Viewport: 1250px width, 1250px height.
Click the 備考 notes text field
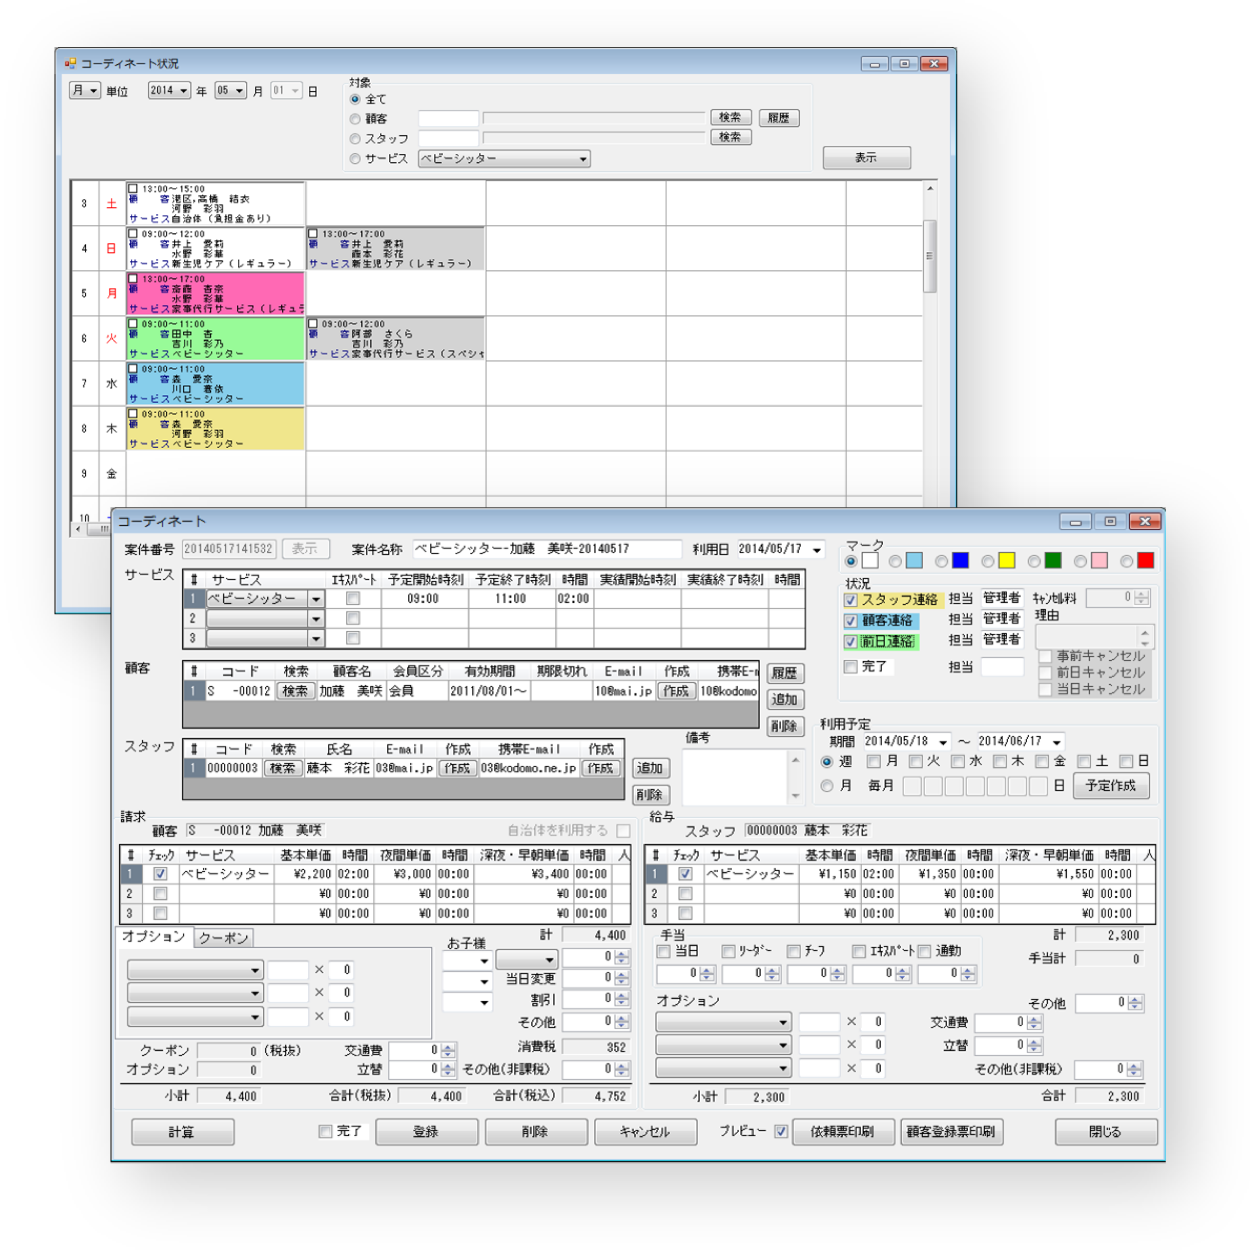point(735,776)
